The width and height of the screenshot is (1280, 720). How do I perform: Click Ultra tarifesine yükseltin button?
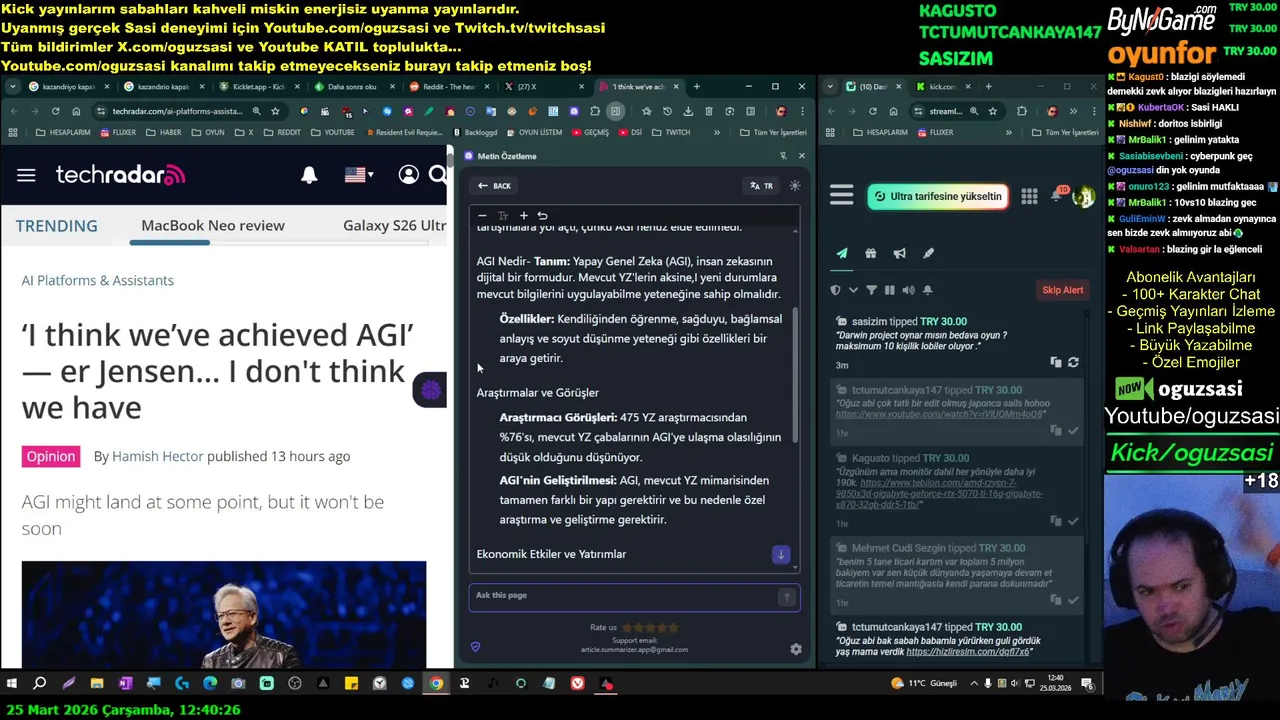[x=938, y=196]
